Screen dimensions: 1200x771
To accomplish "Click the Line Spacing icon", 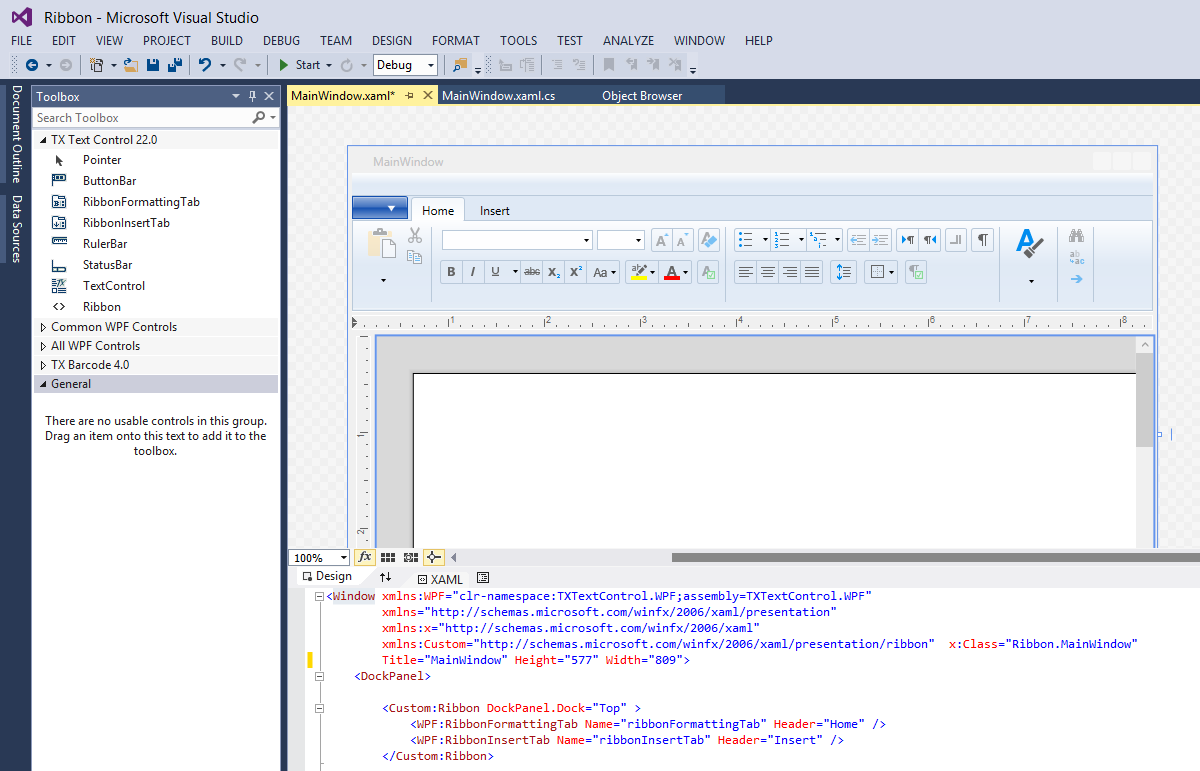I will [843, 272].
